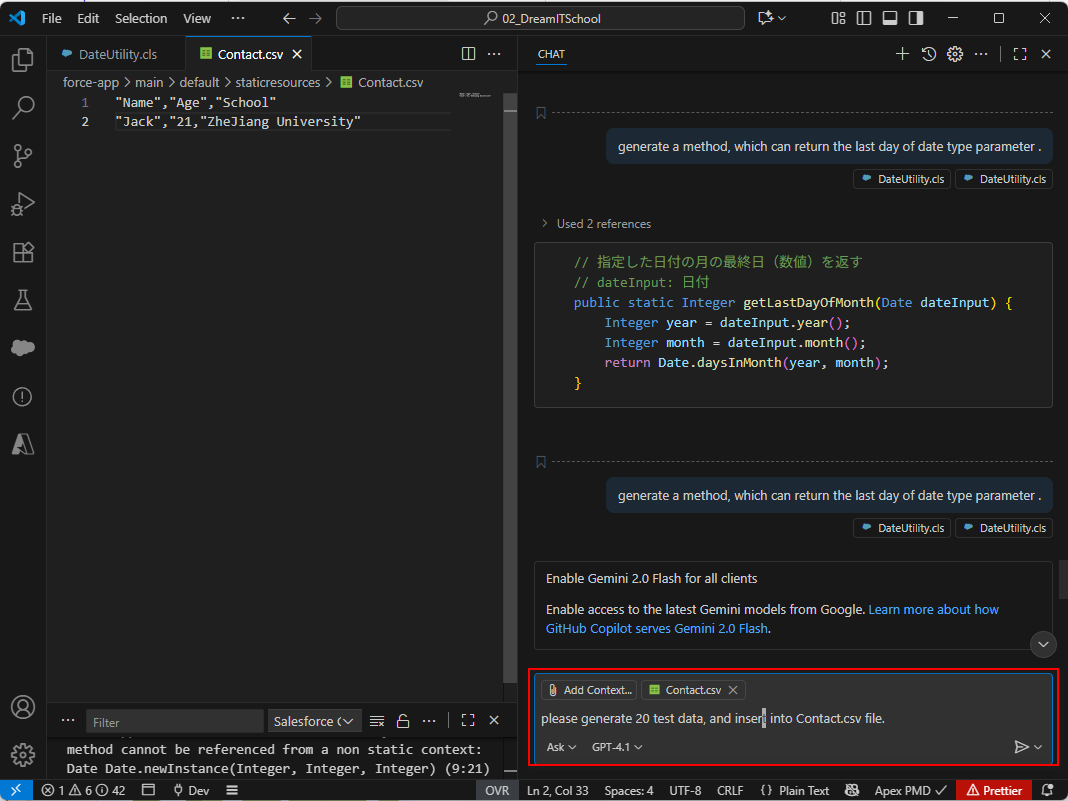Toggle output scroll lock
Viewport: 1068px width, 801px height.
click(x=403, y=721)
